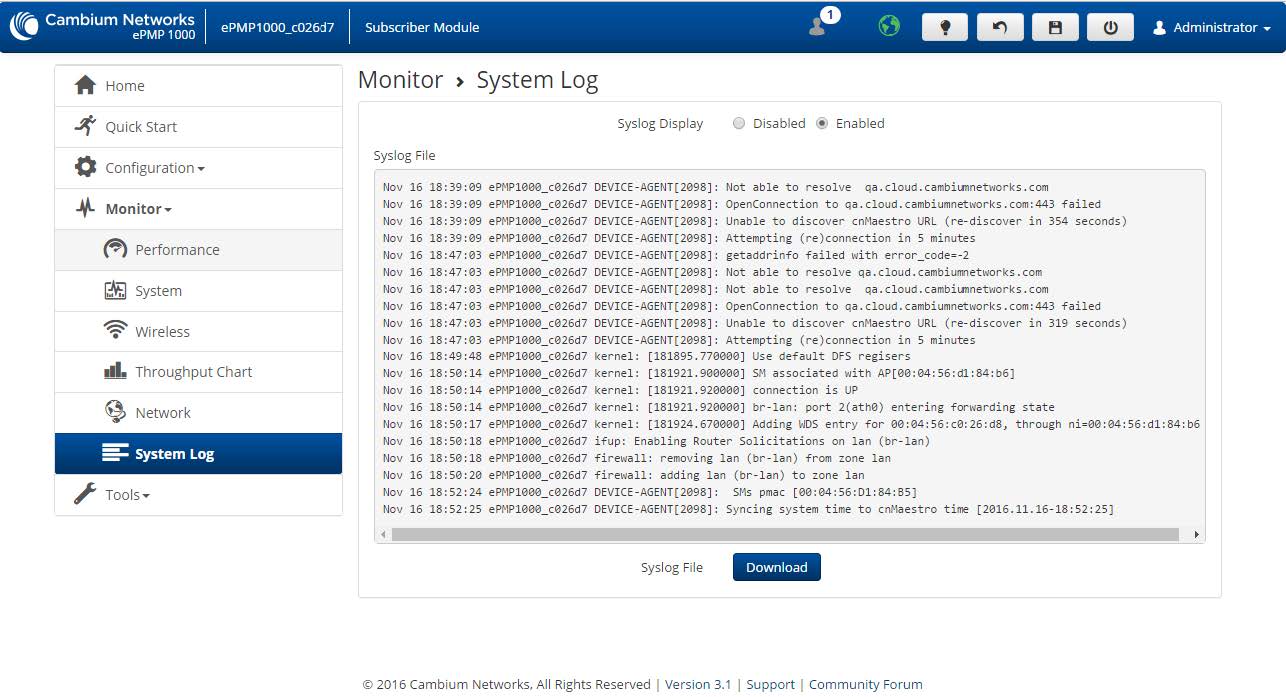Open the Version 3.1 link
The height and width of the screenshot is (697, 1286).
tap(698, 684)
